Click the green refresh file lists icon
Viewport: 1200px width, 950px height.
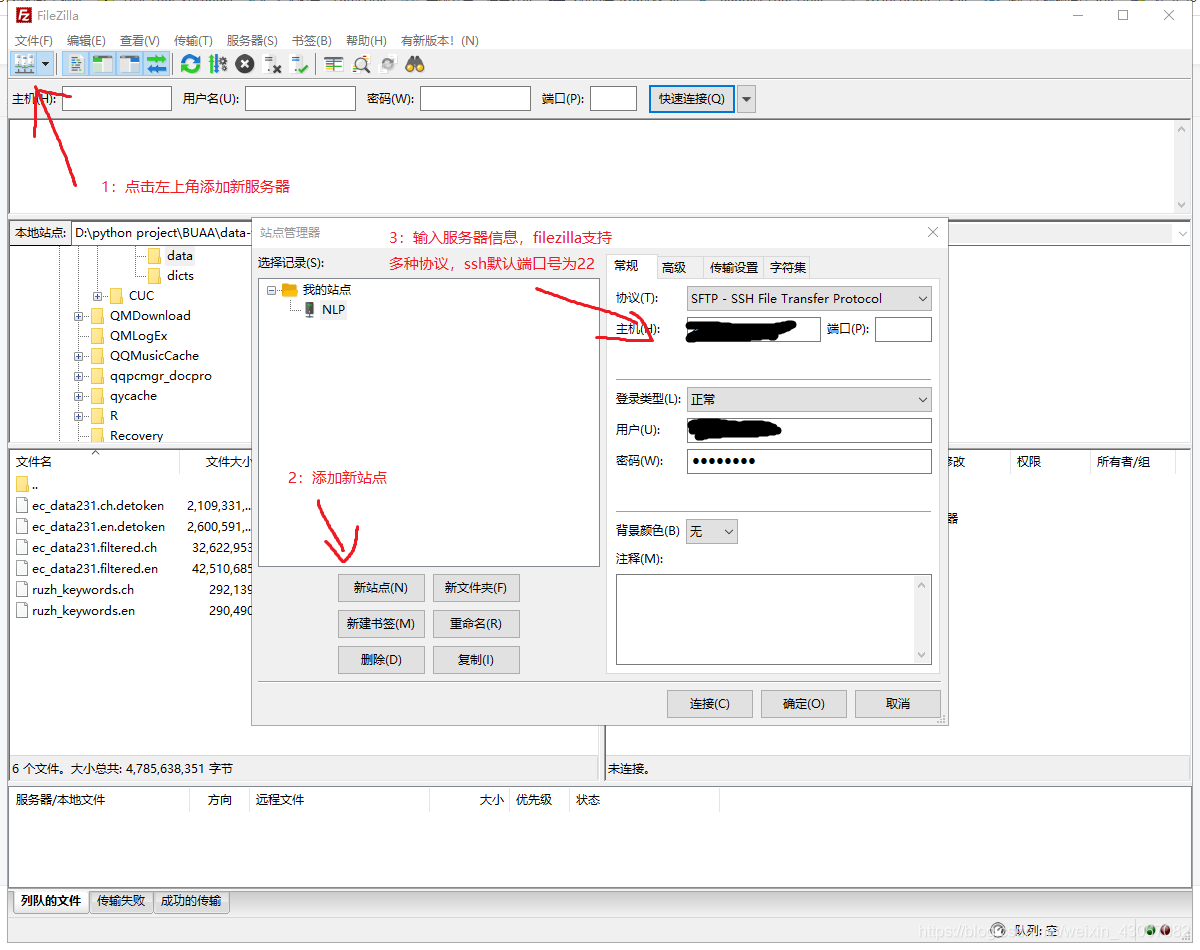(190, 64)
